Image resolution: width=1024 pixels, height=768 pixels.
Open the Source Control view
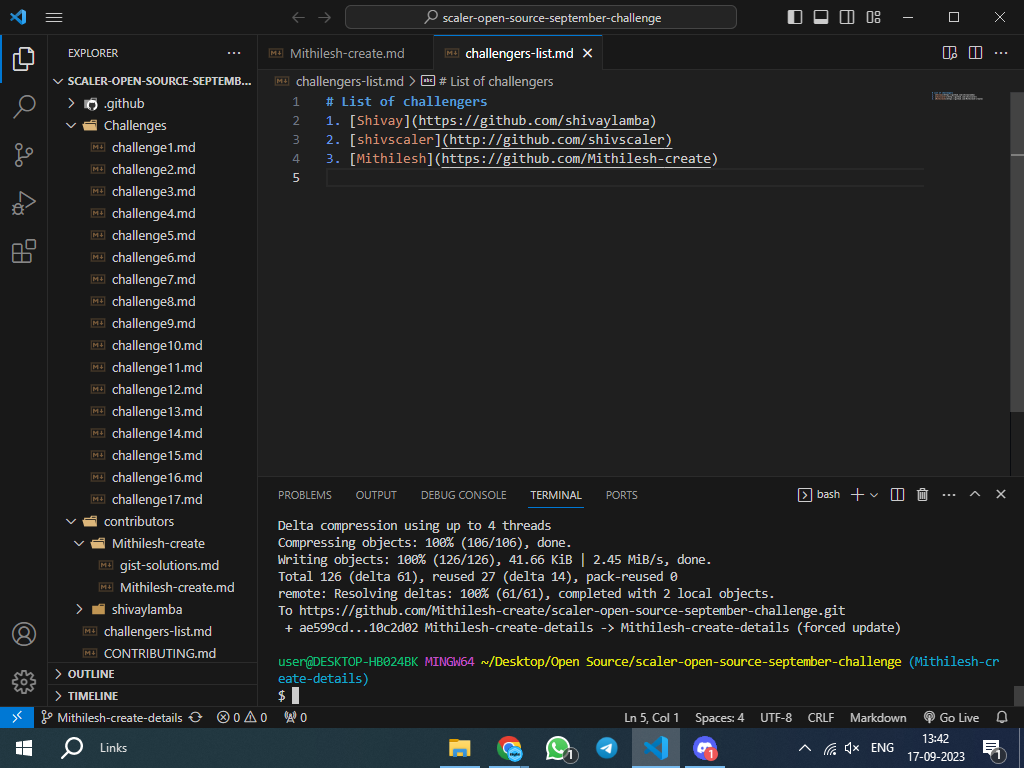pyautogui.click(x=24, y=155)
